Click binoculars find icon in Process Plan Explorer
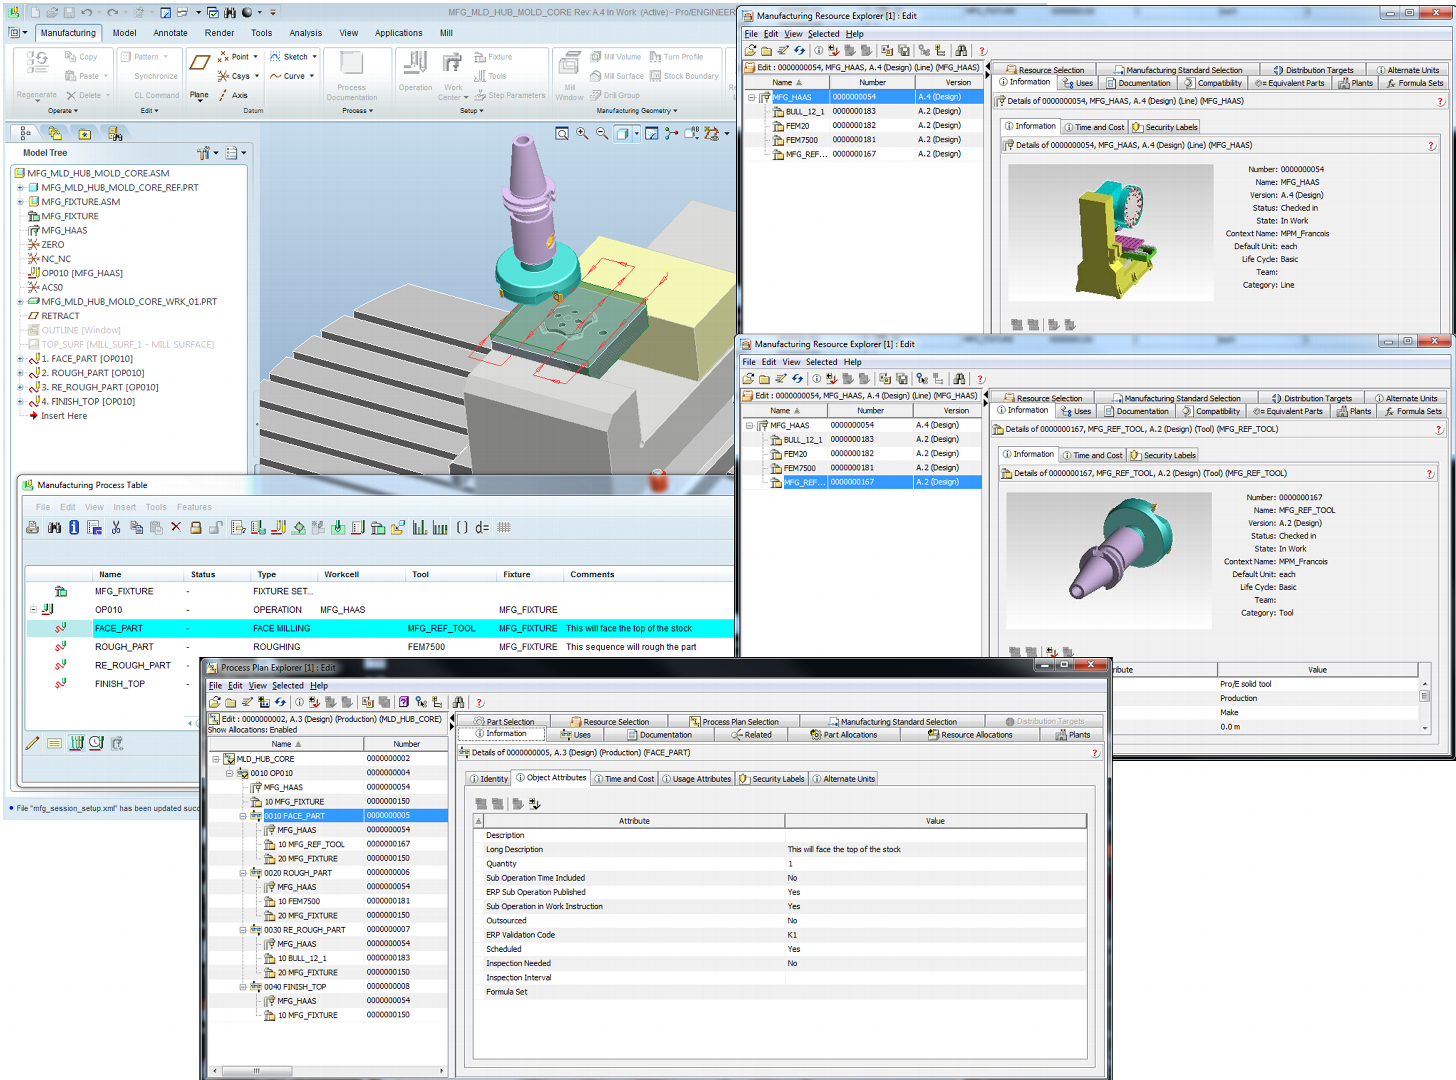This screenshot has height=1080, width=1456. (x=458, y=702)
